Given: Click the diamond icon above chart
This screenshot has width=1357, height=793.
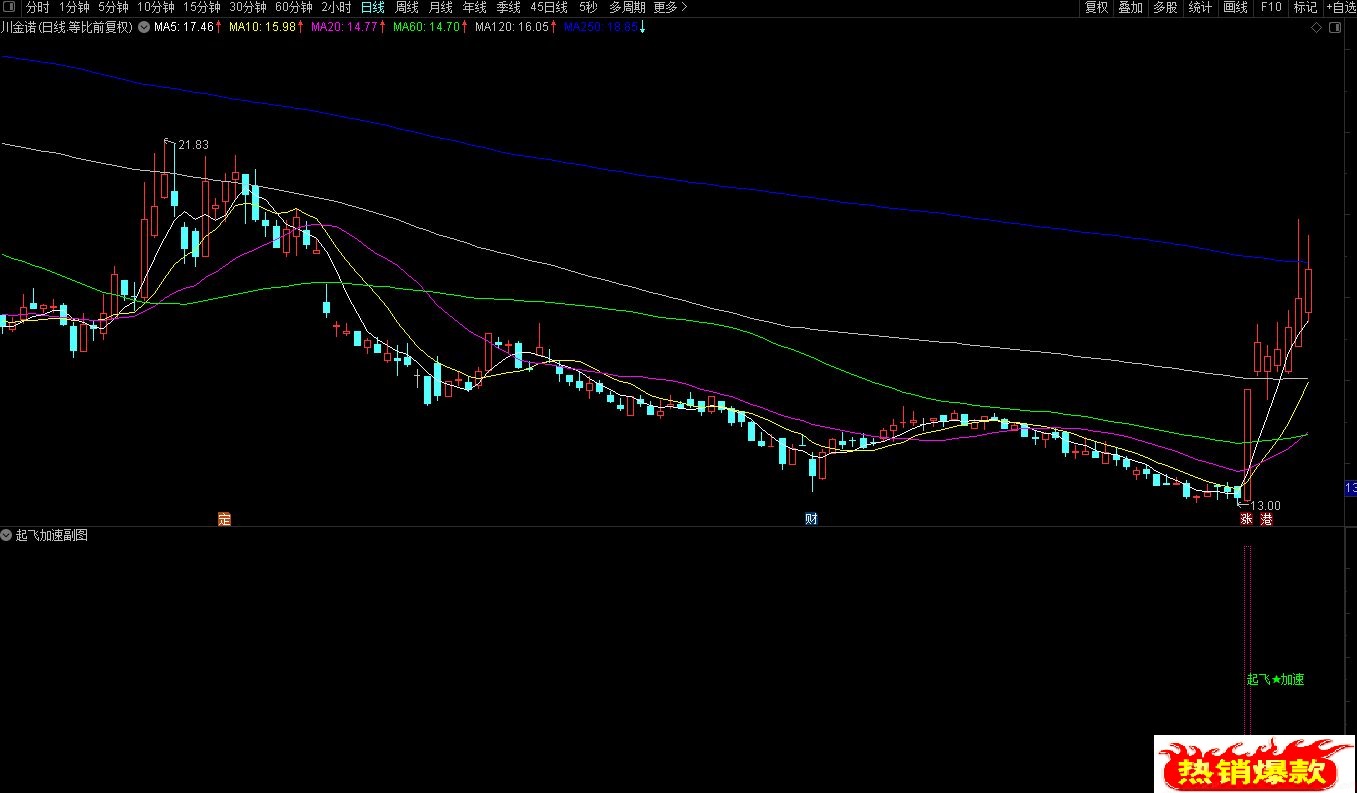Looking at the screenshot, I should (x=1317, y=28).
